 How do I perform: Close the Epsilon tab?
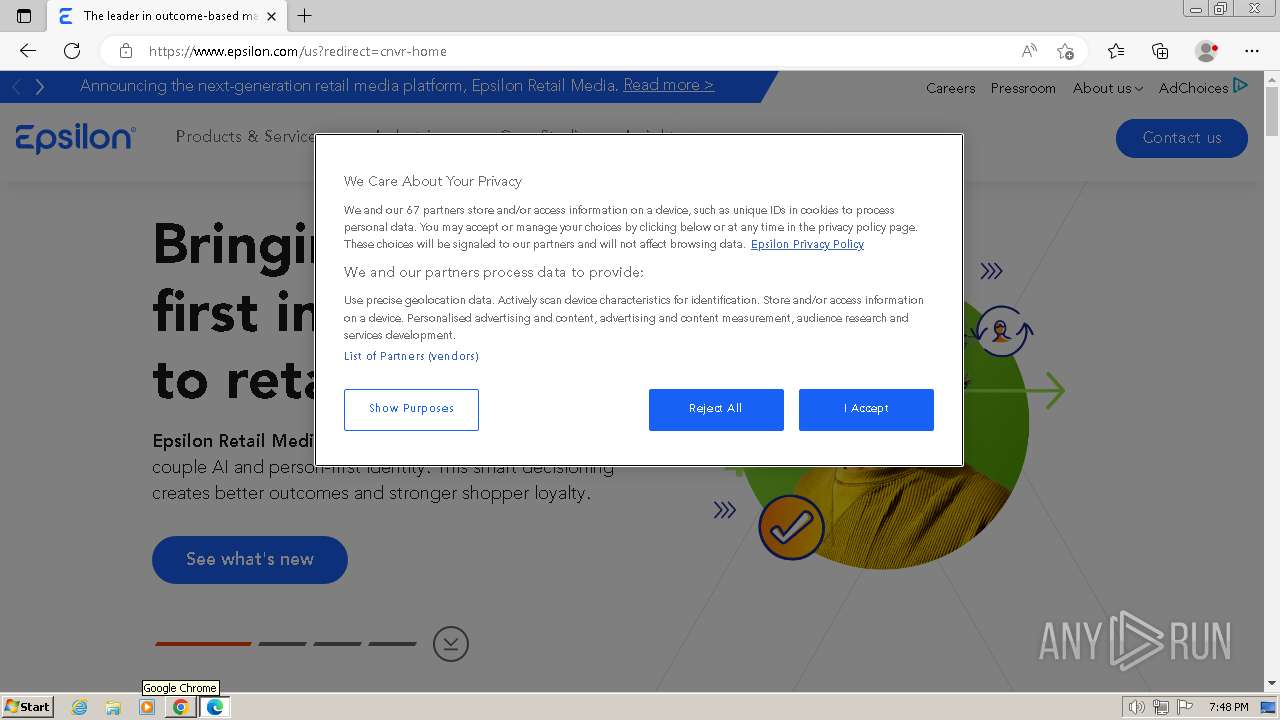[272, 16]
